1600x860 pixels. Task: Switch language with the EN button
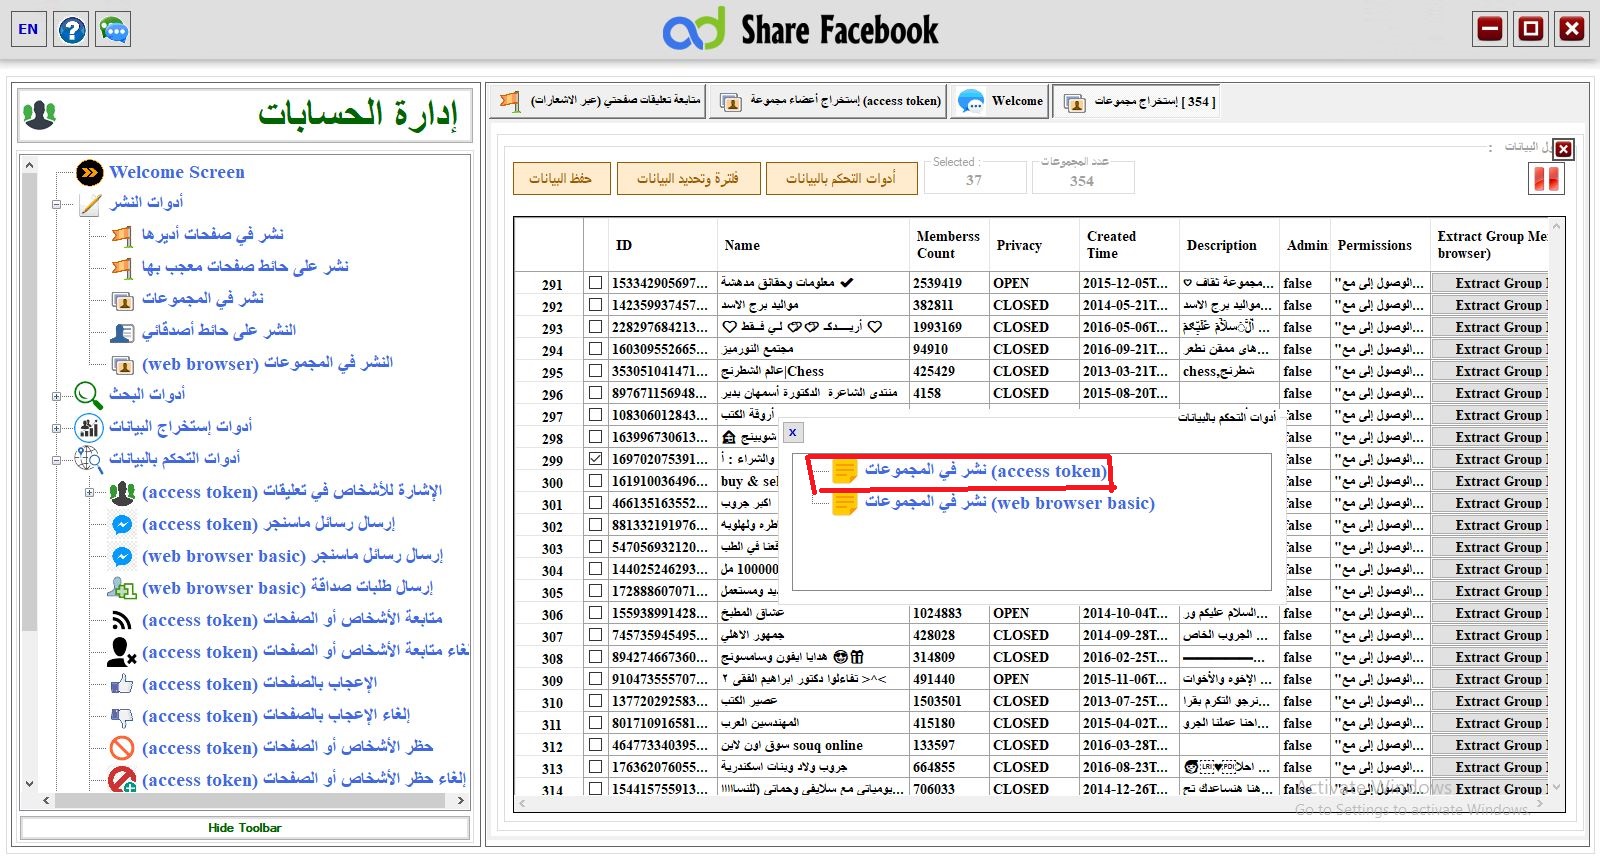click(29, 29)
